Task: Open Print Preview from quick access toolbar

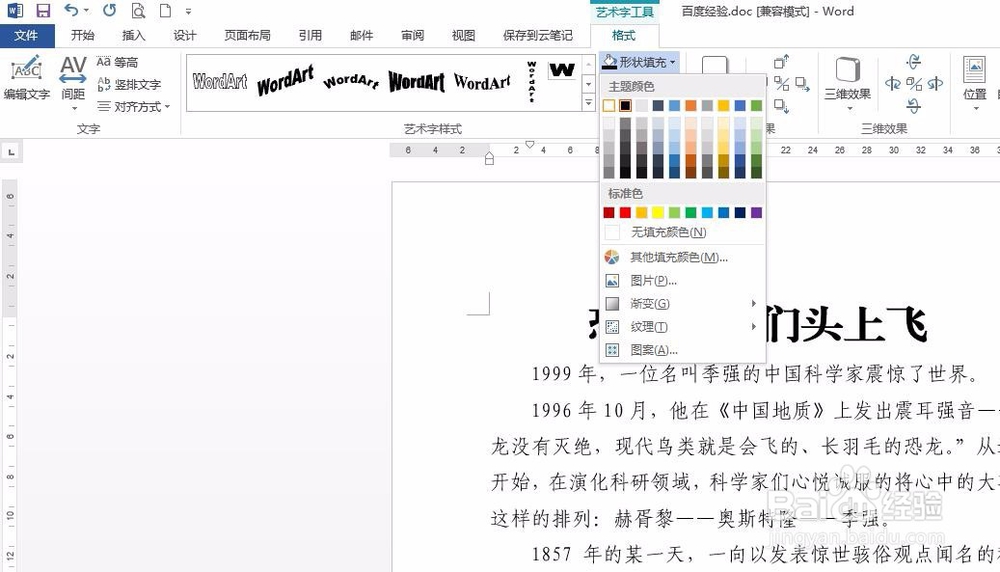Action: coord(138,10)
